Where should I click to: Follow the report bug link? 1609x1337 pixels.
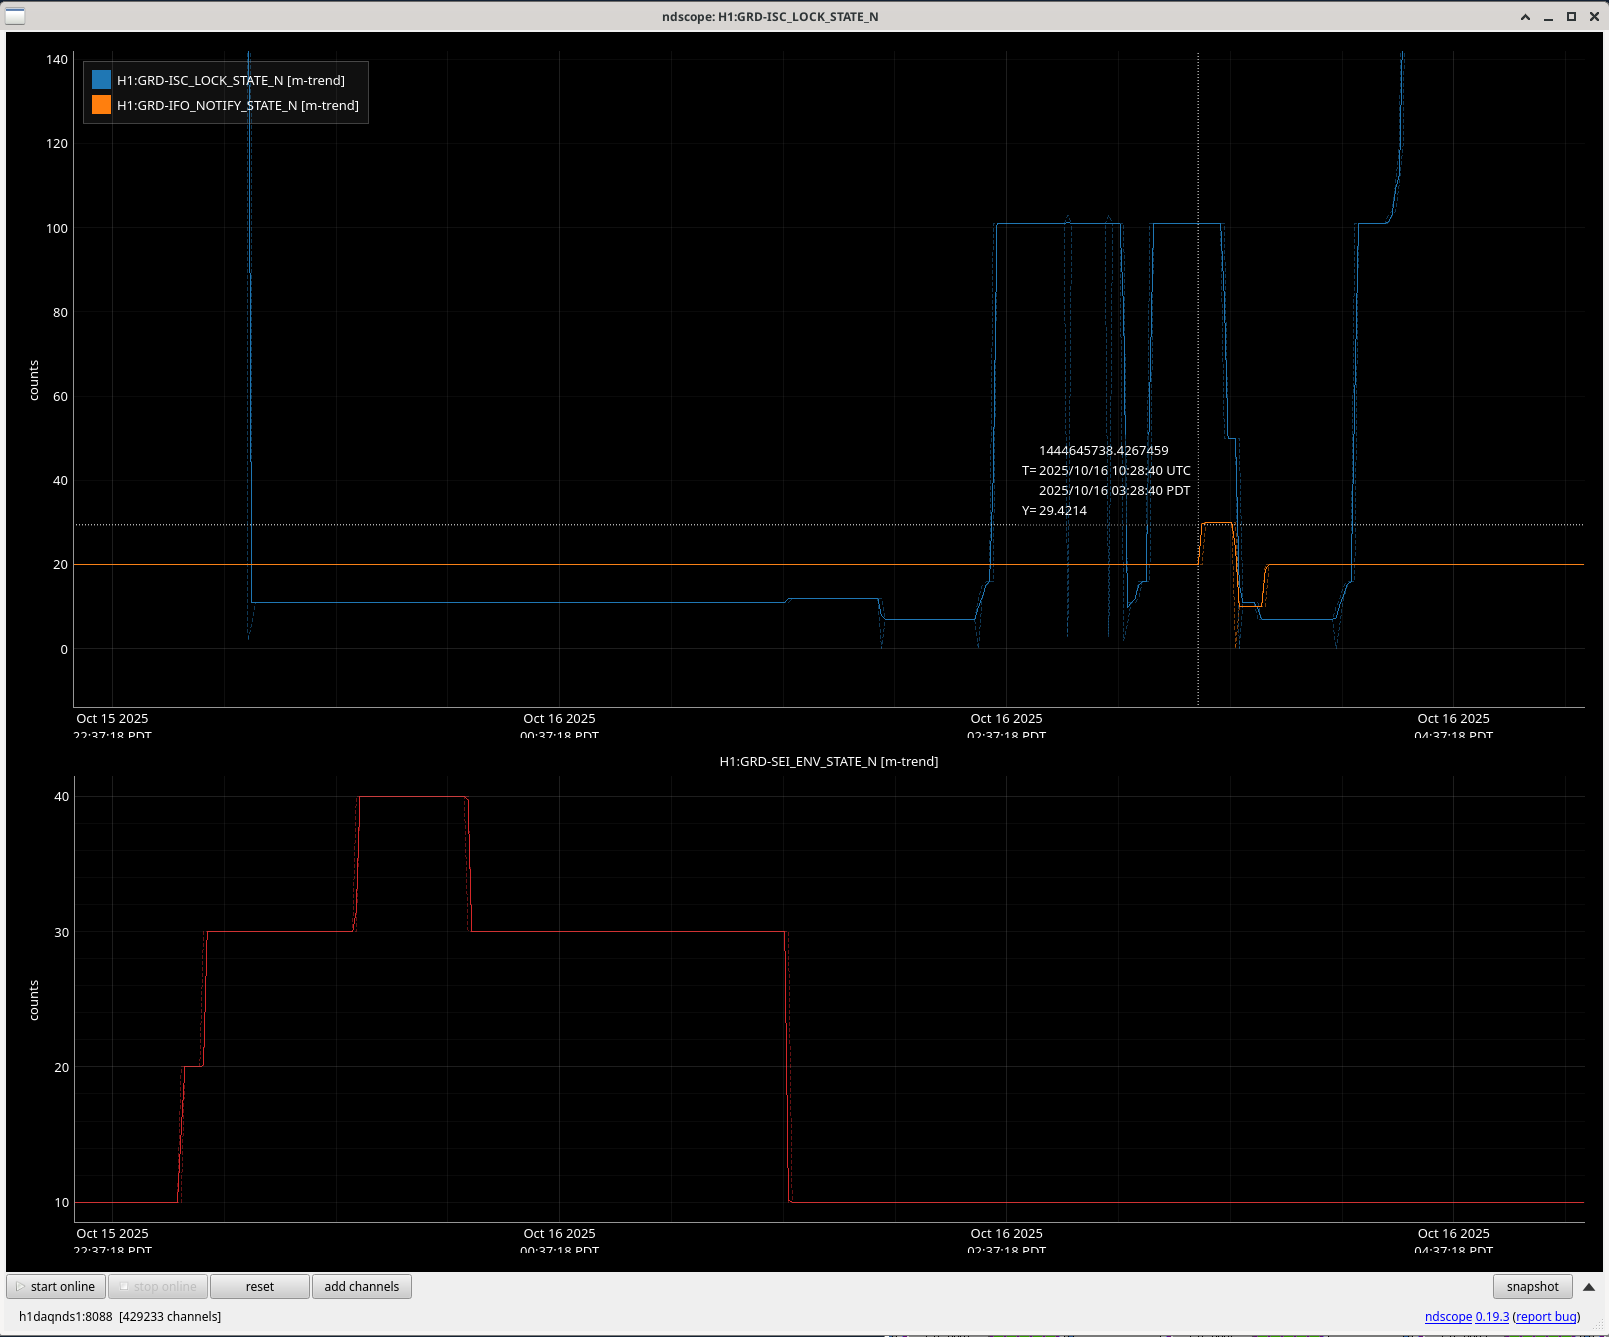1546,1316
